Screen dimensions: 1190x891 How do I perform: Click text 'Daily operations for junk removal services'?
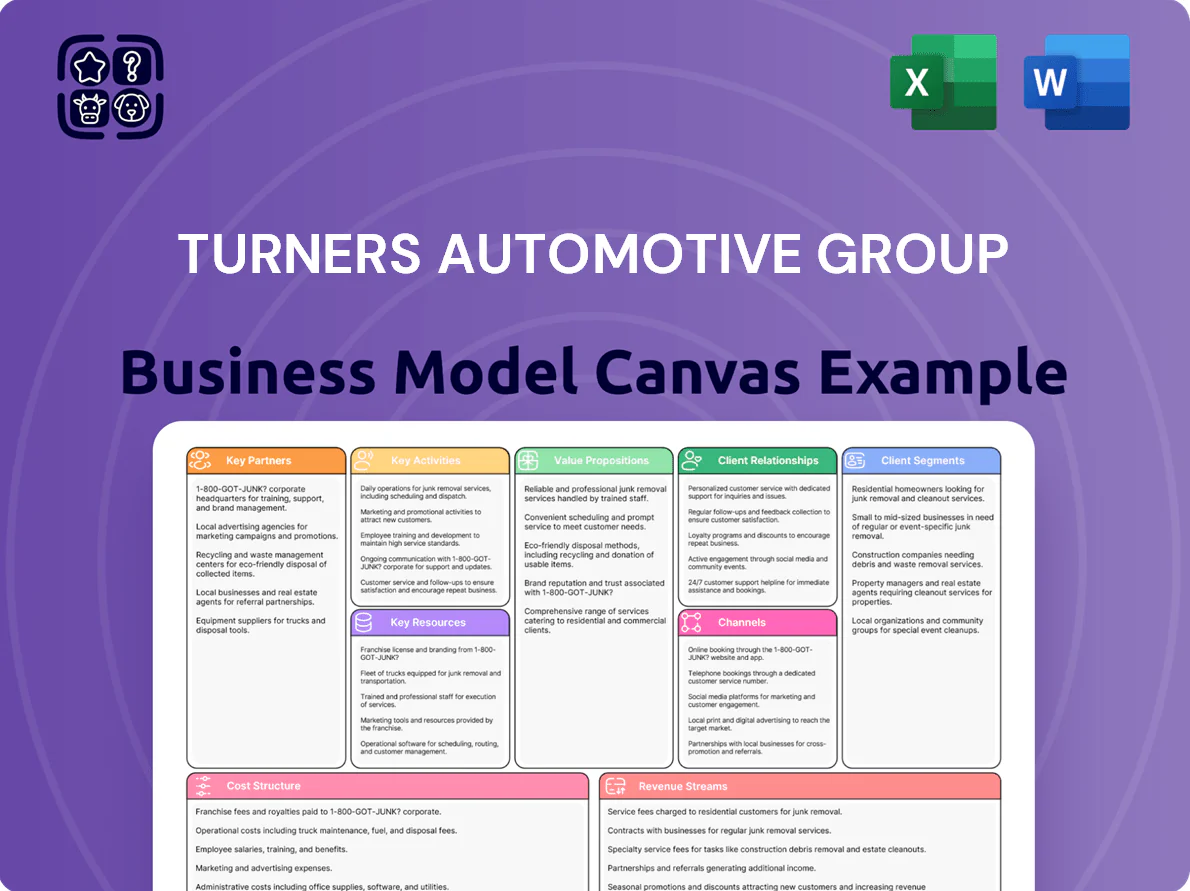[x=426, y=493]
